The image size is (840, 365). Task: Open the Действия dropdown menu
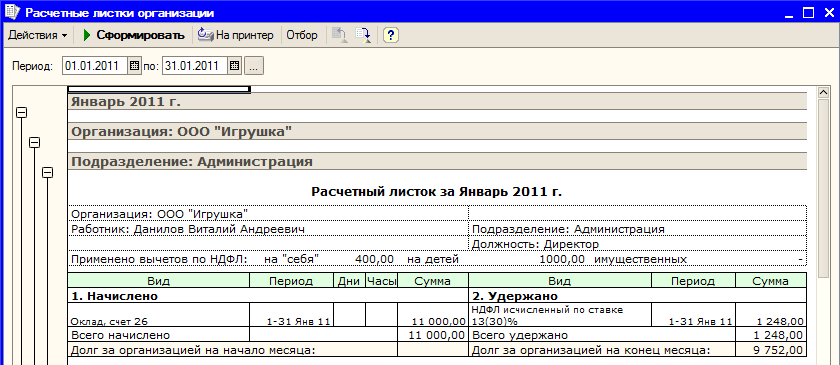tap(38, 35)
